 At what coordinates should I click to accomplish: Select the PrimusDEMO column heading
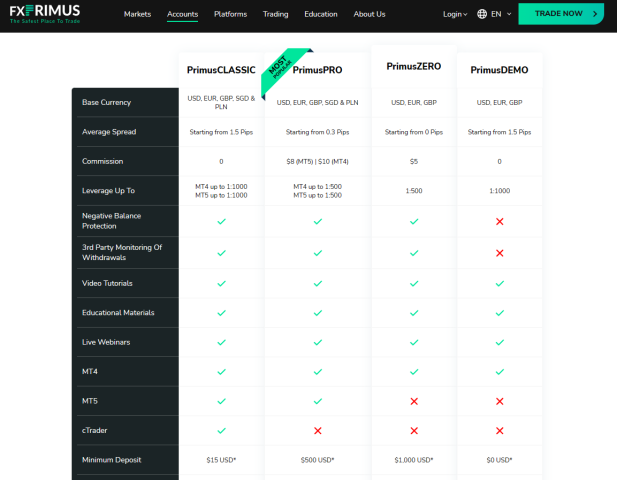click(x=499, y=70)
